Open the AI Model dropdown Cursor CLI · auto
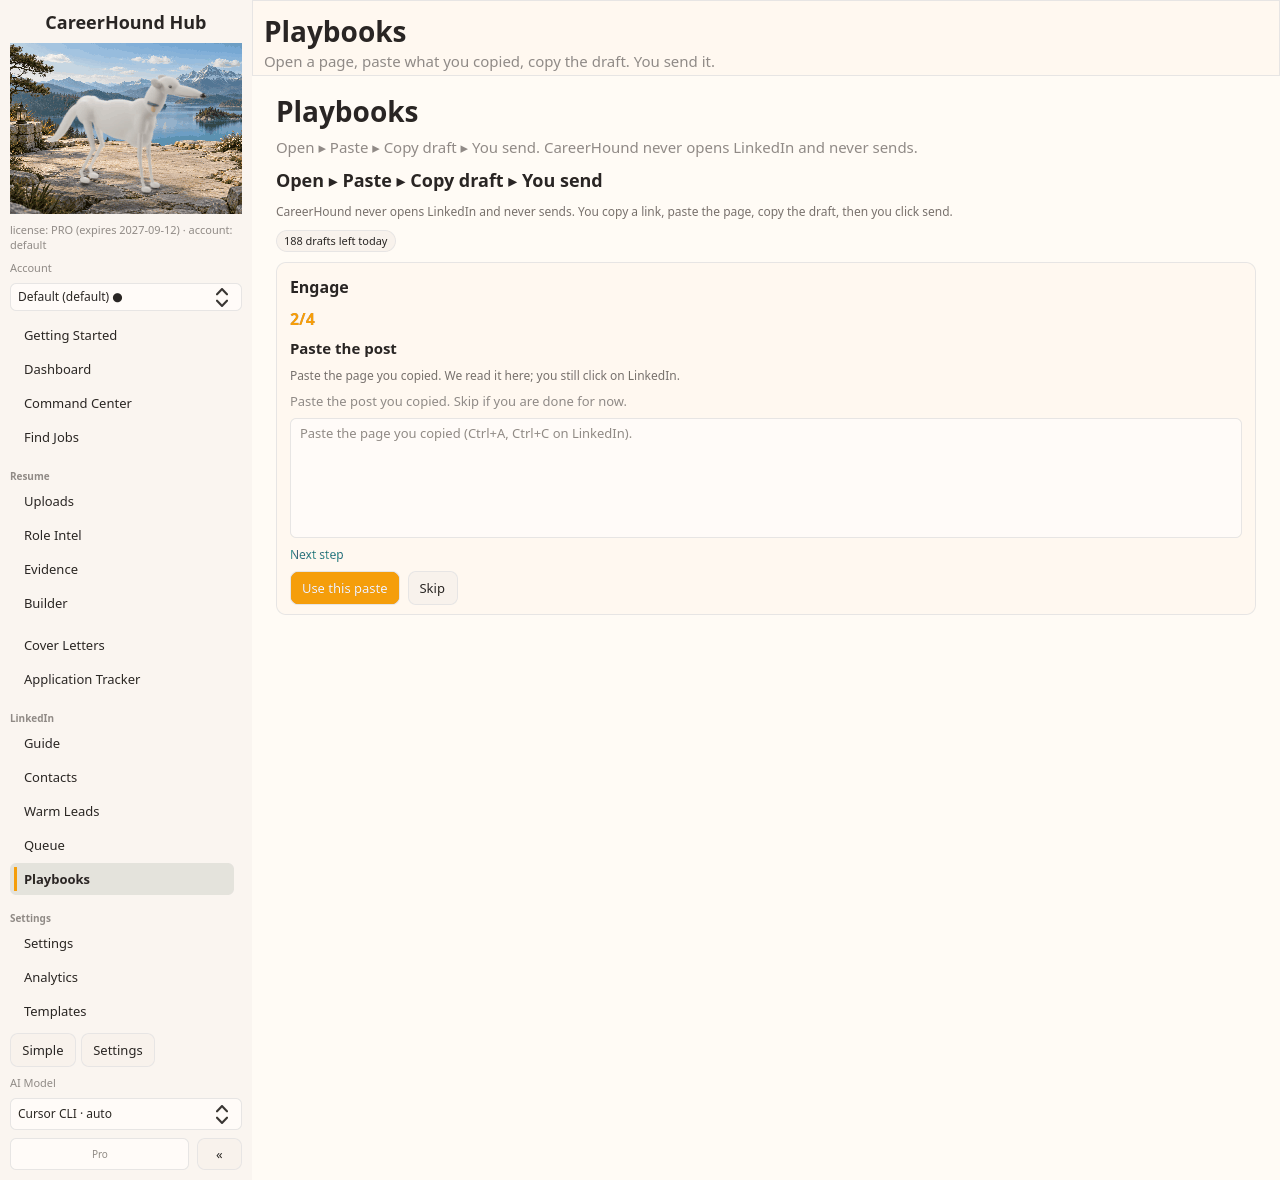 point(126,1114)
